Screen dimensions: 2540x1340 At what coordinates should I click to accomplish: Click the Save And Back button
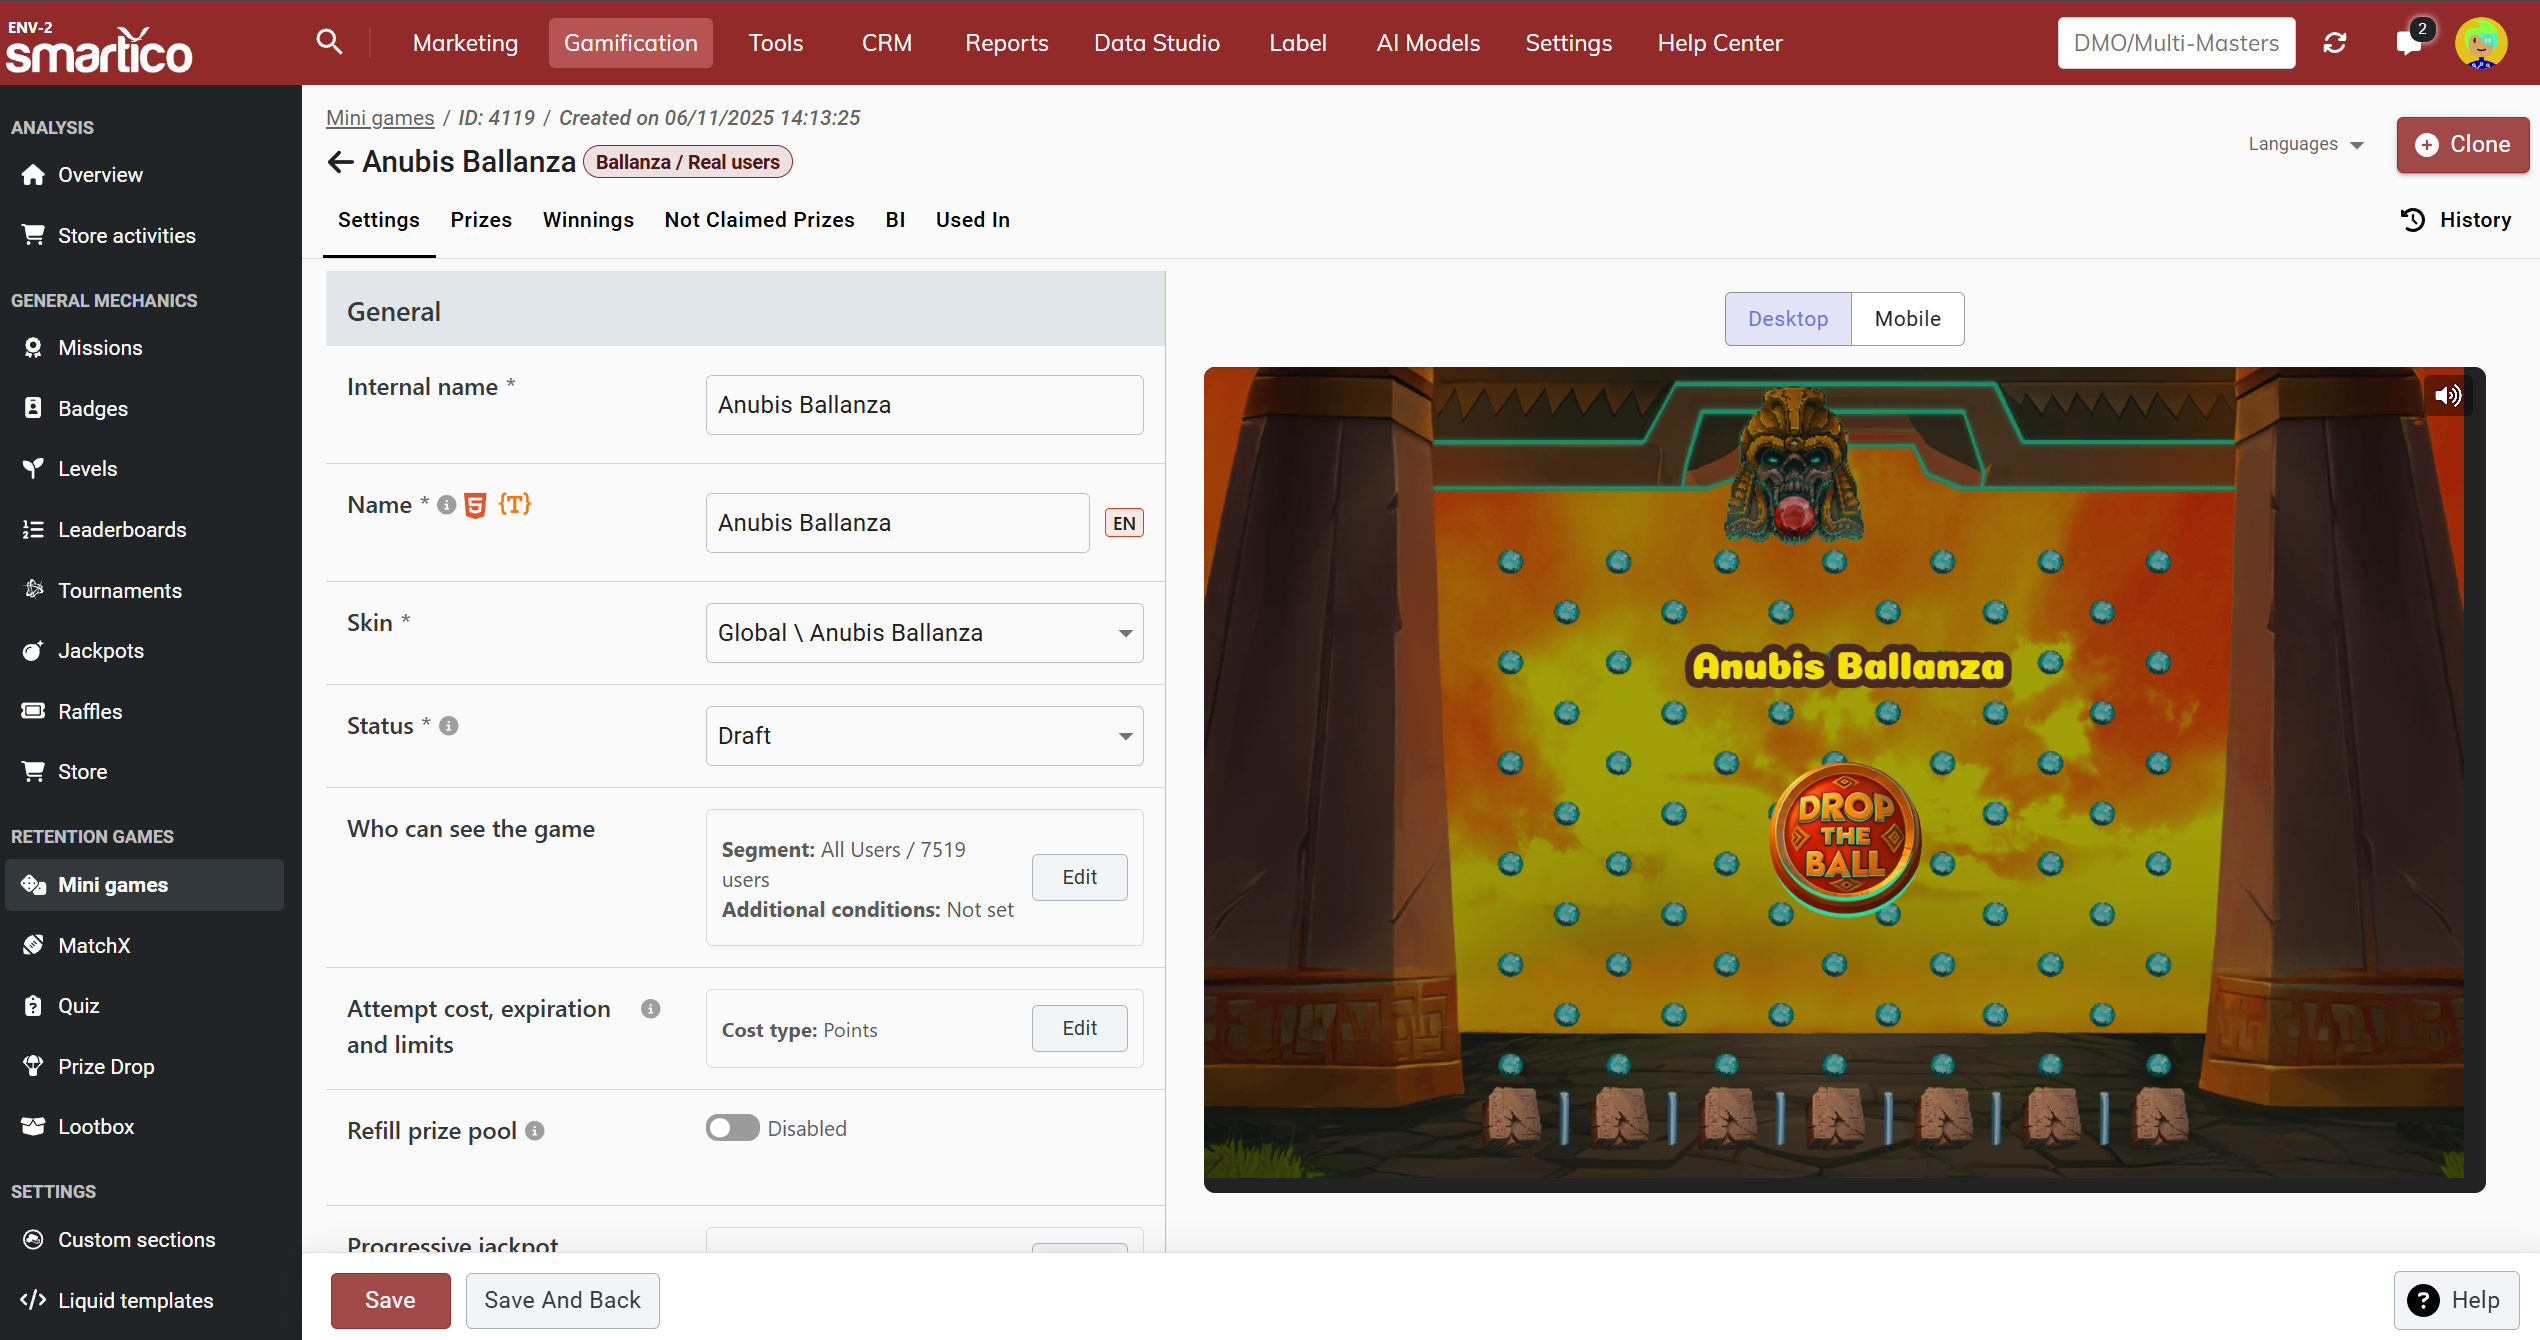(x=562, y=1300)
